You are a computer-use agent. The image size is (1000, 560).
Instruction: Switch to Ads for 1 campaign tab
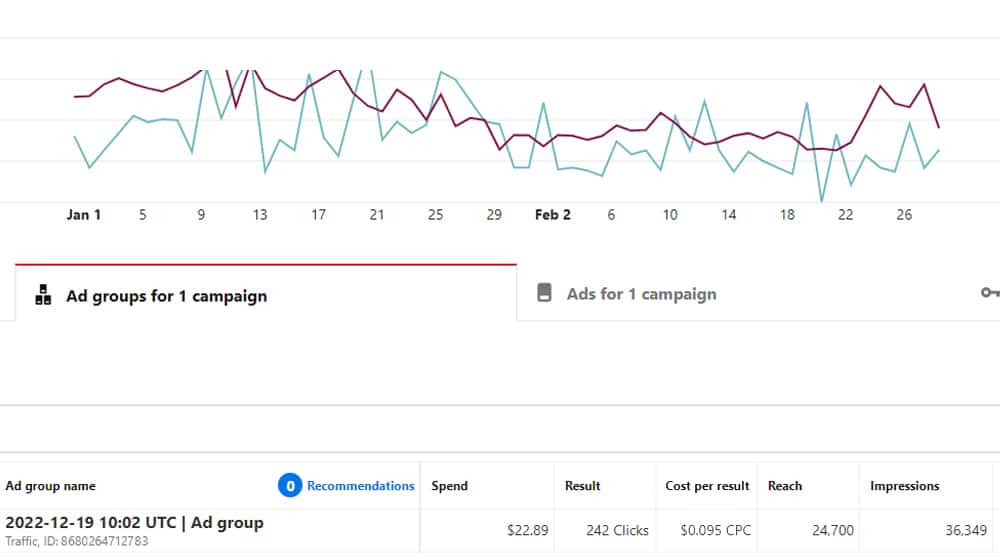(x=641, y=294)
